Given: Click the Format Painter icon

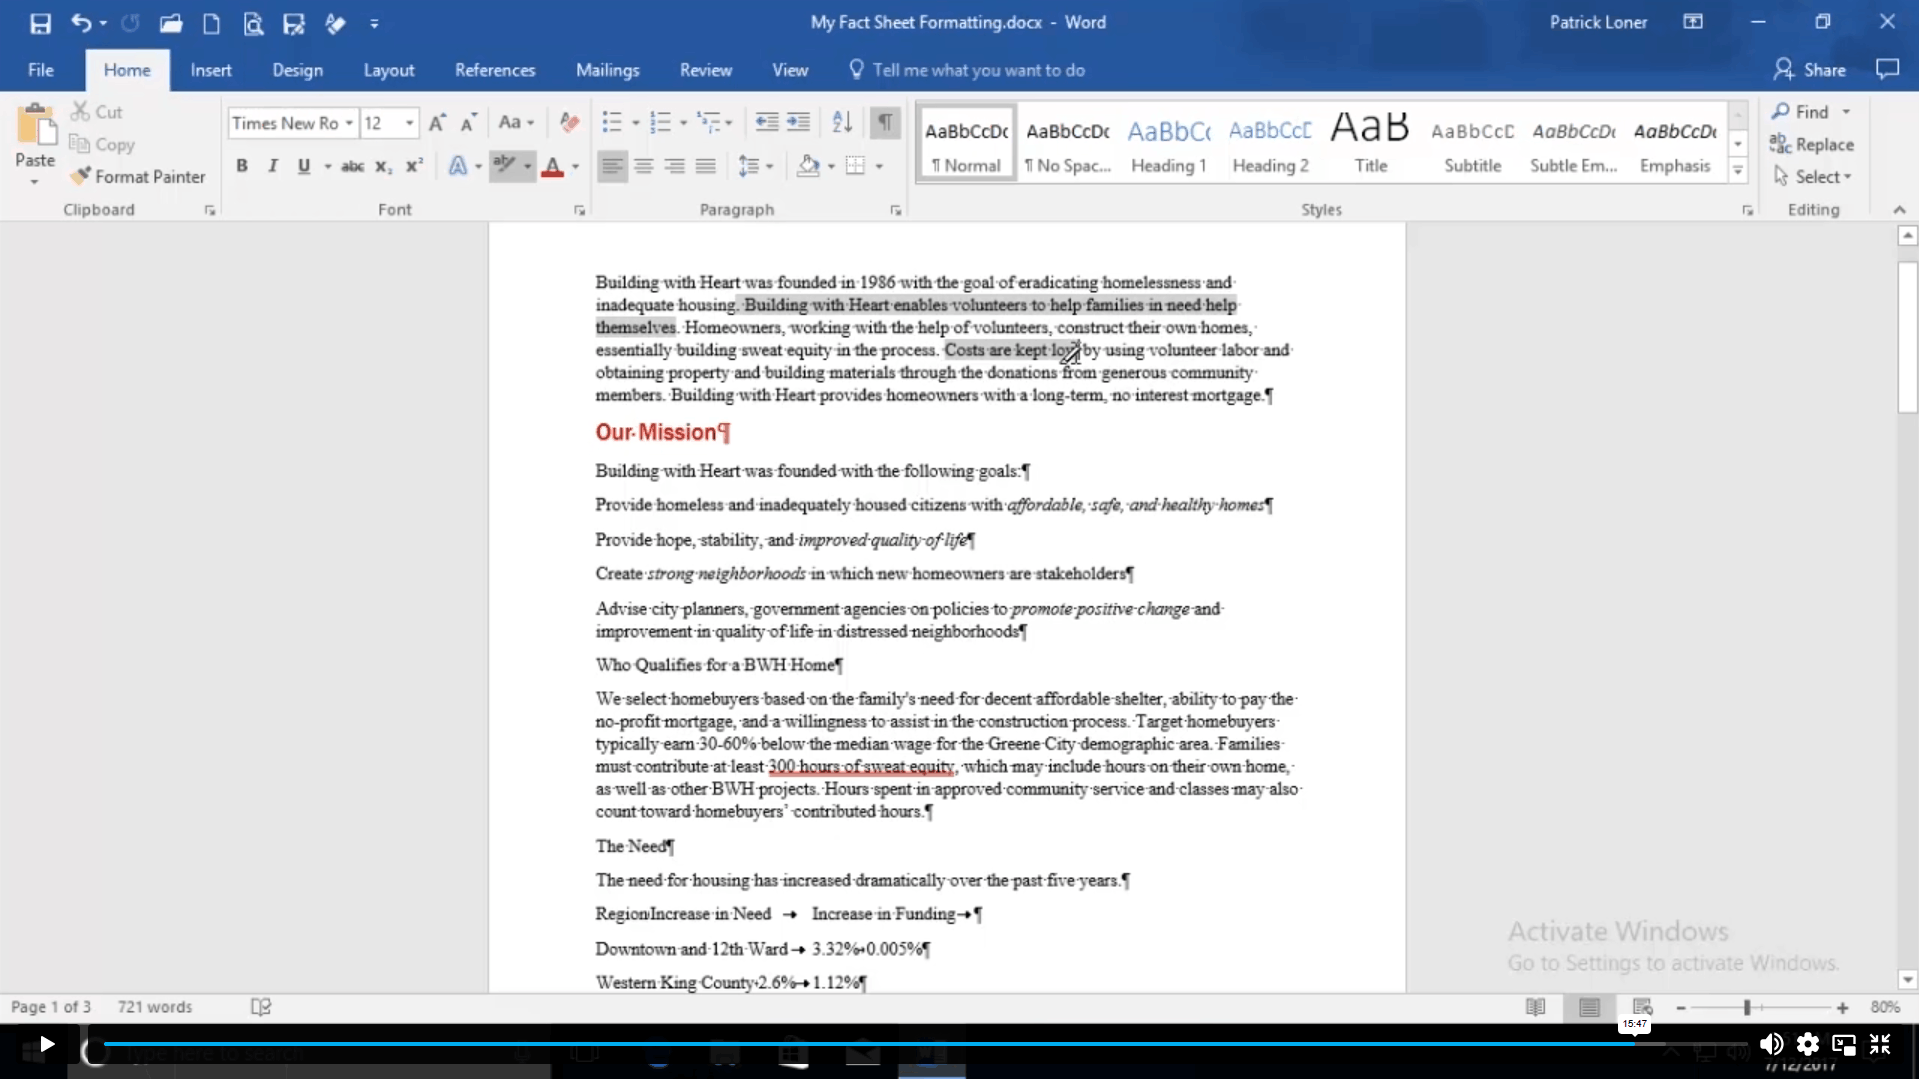Looking at the screenshot, I should 81,177.
